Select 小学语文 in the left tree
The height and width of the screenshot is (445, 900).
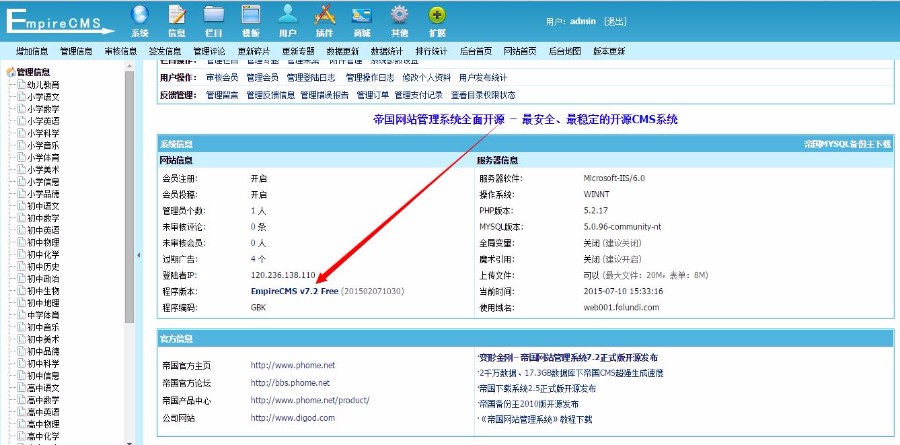[43, 97]
